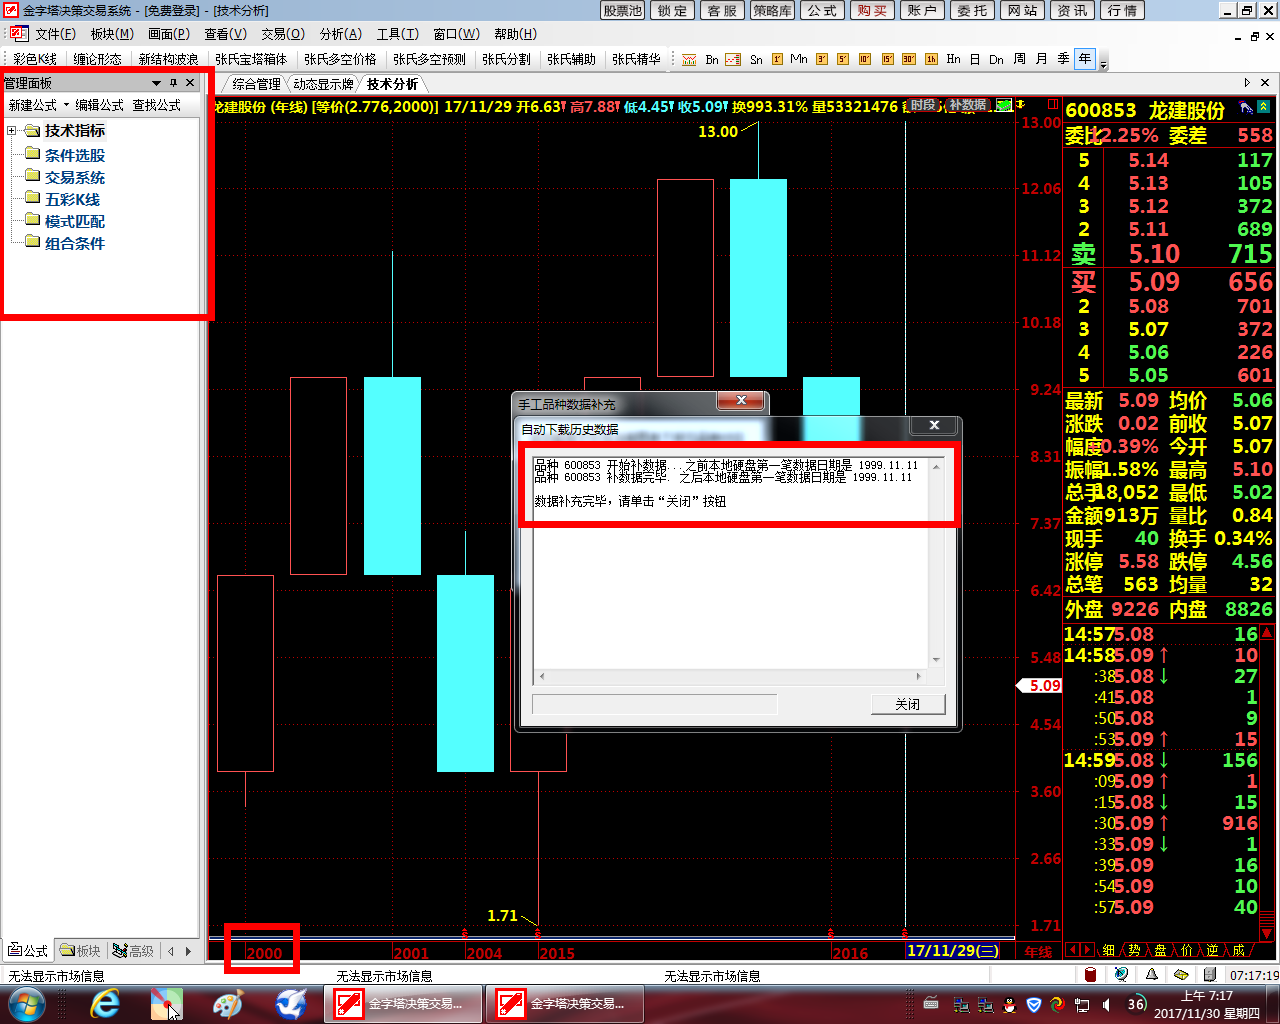The image size is (1280, 1024).
Task: Click the volume speaker tray icon
Action: pos(1107,1004)
